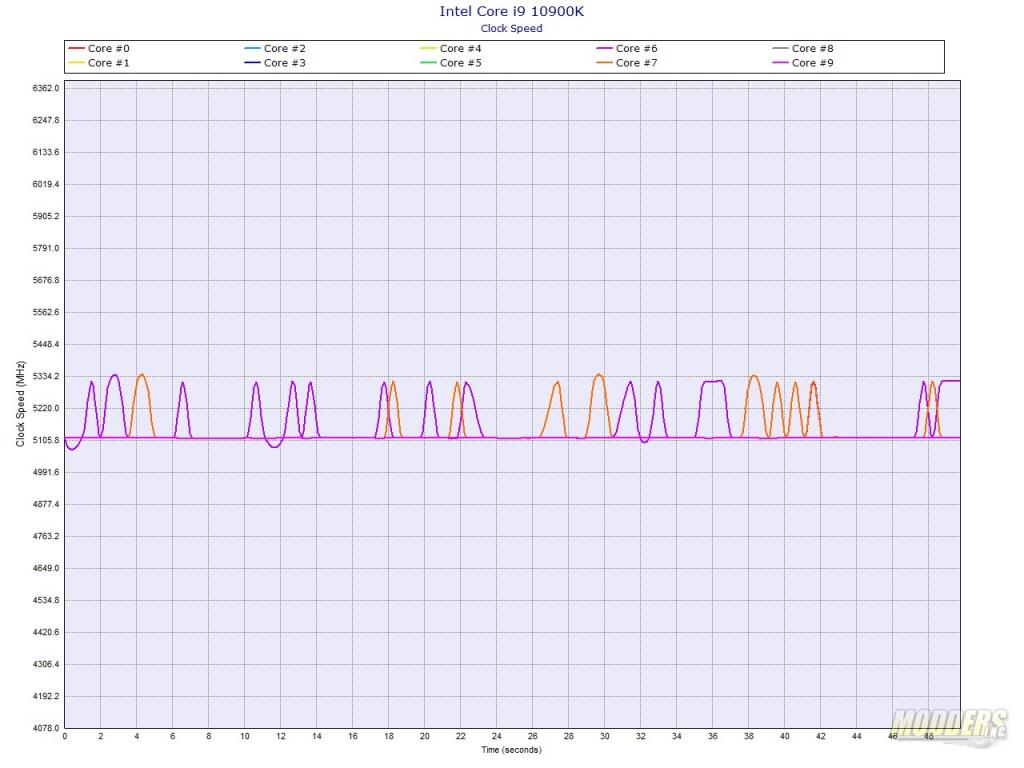Click the red Core #0 legend line
This screenshot has height=768, width=1024.
[76, 48]
